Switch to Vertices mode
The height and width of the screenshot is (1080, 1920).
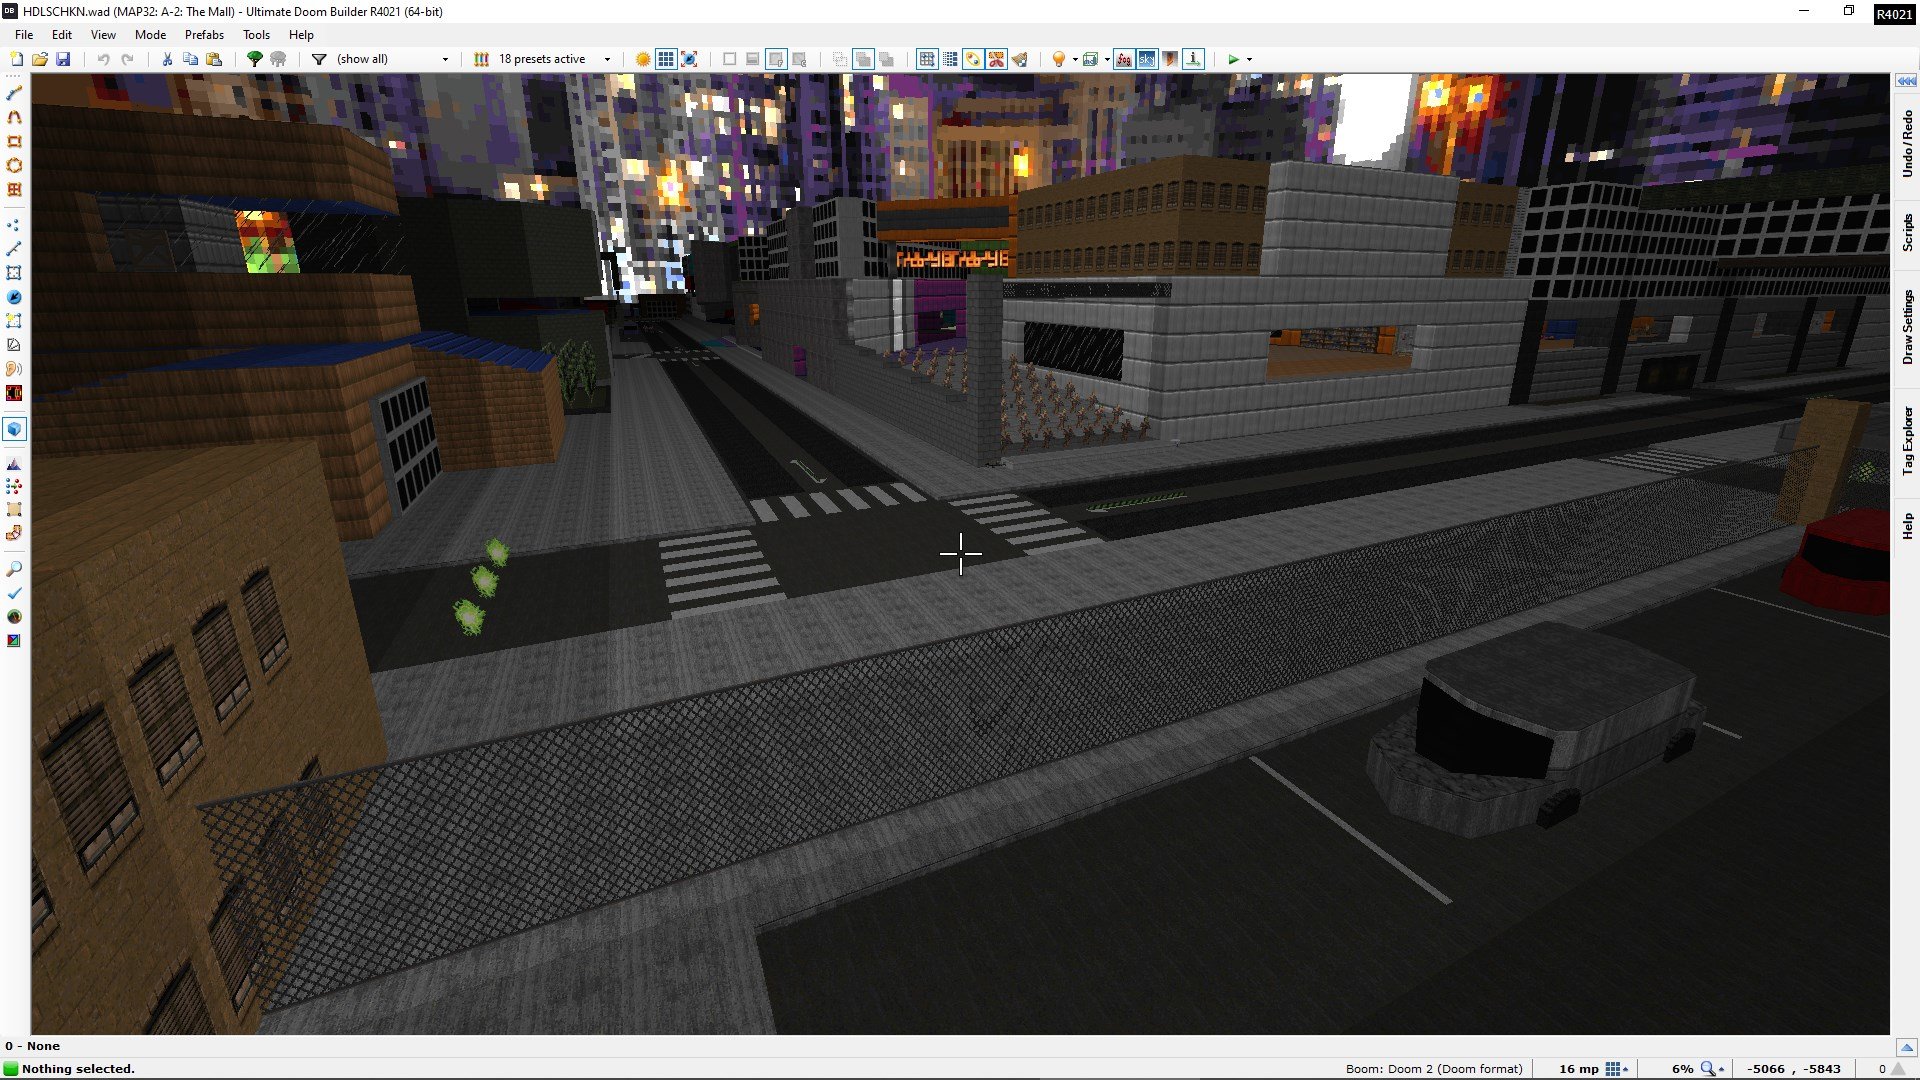[x=14, y=225]
